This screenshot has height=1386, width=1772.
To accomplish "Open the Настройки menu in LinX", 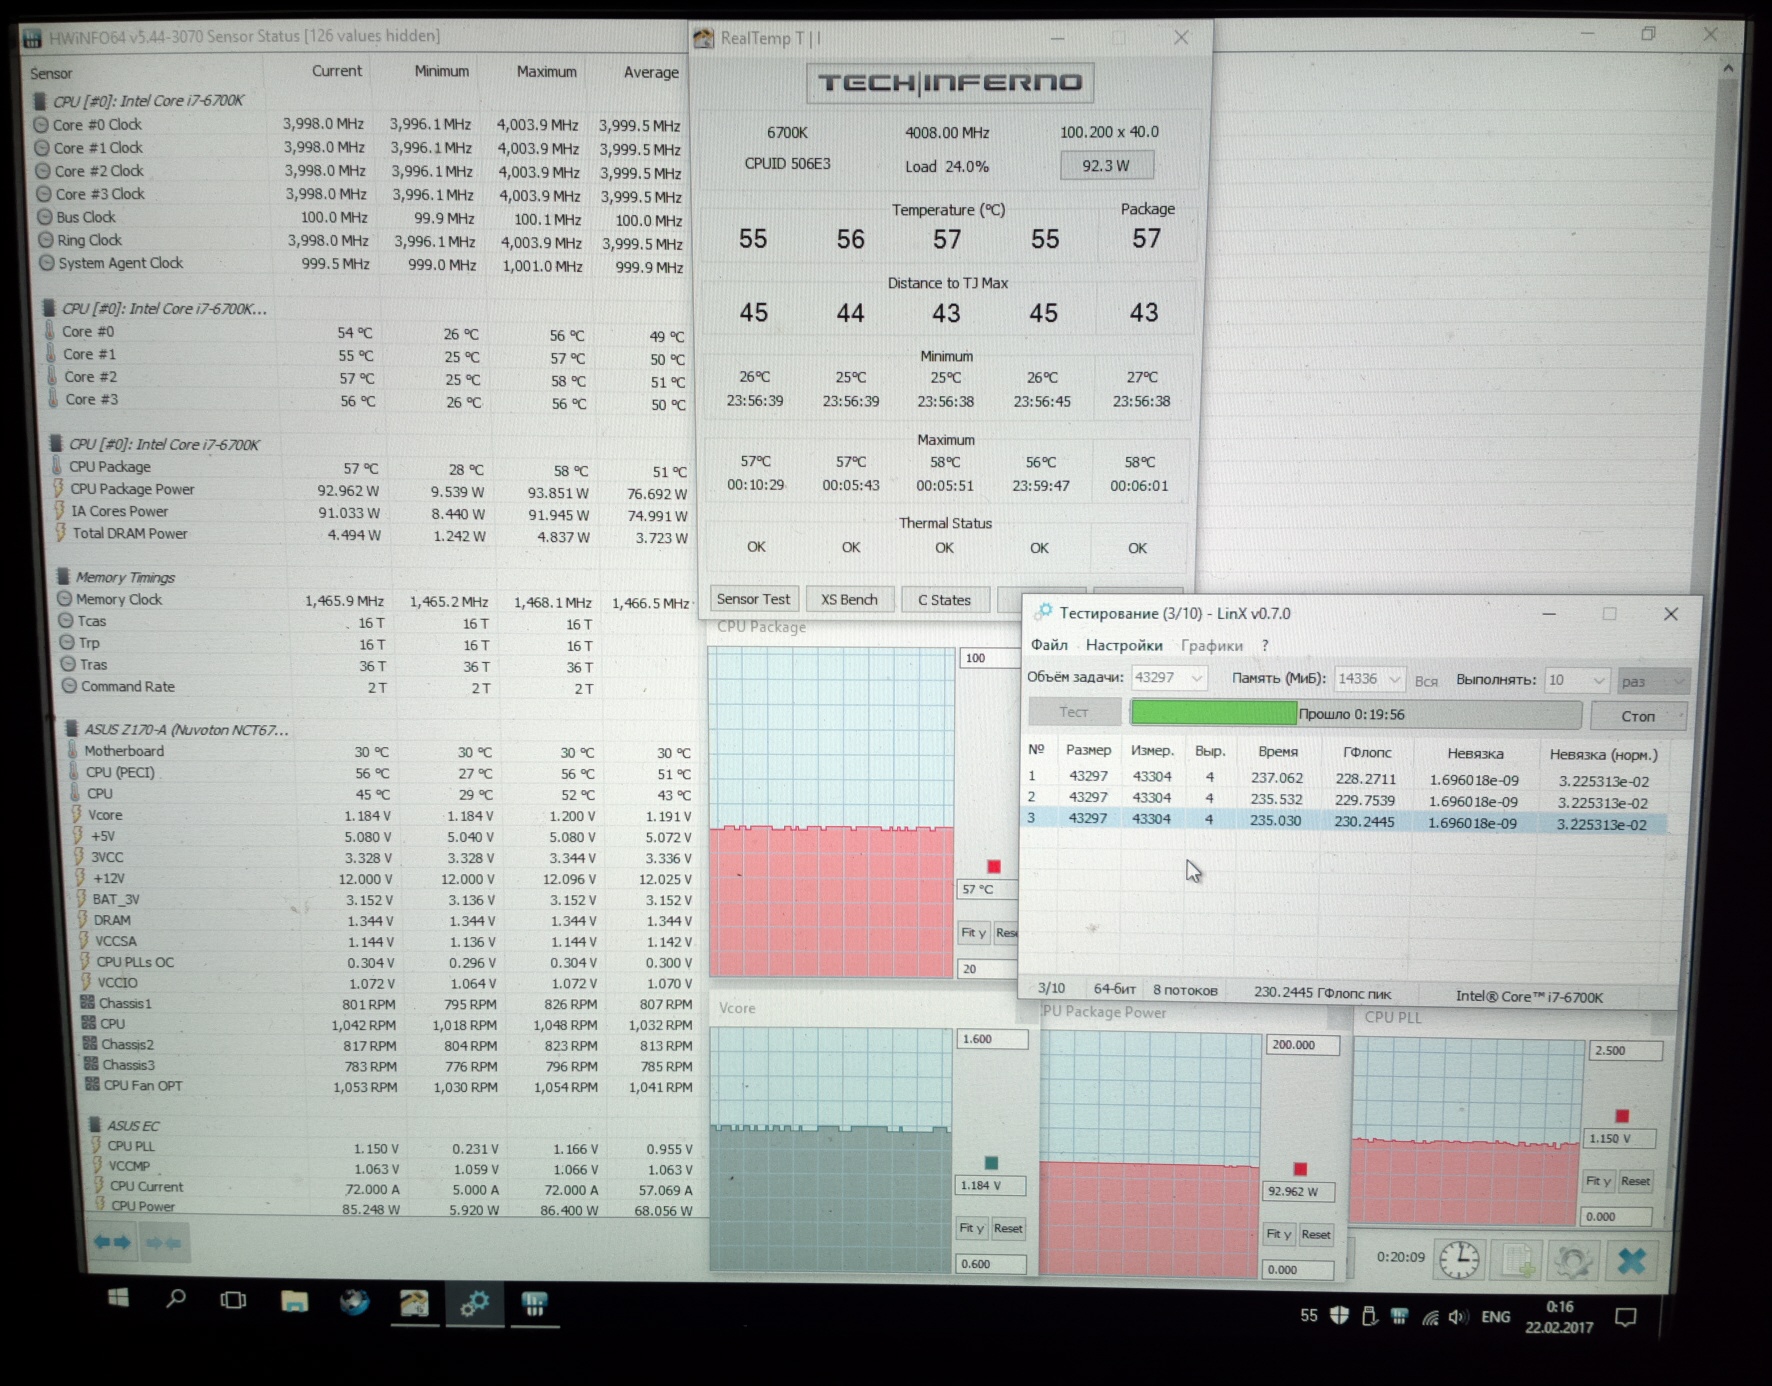I will 1124,645.
